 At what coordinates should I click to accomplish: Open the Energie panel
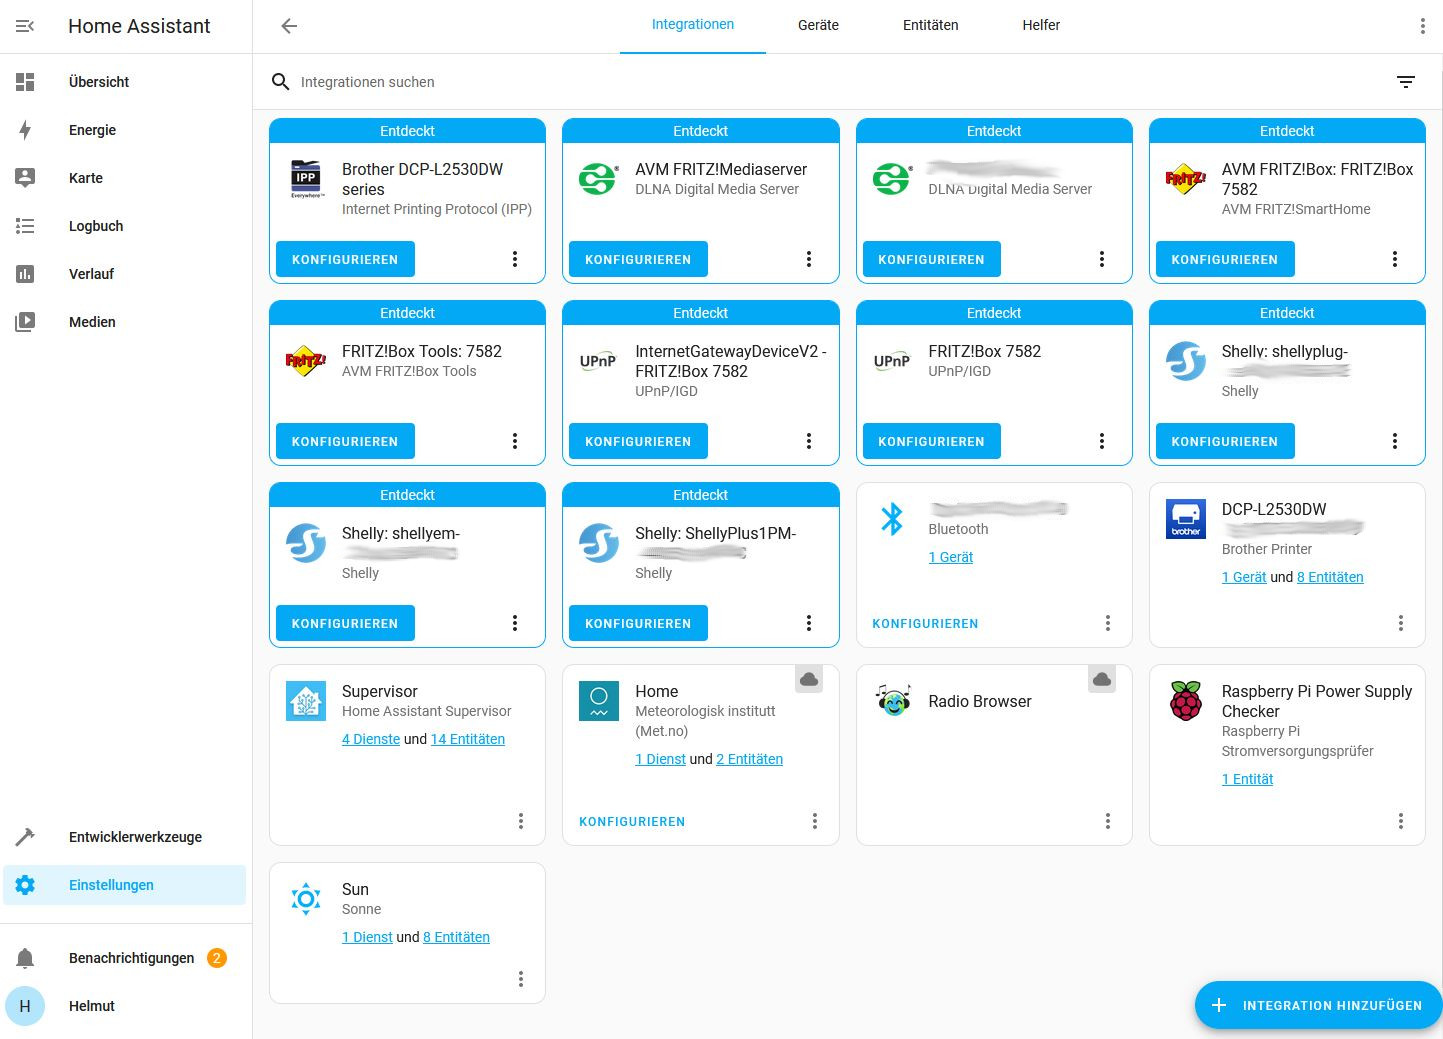pyautogui.click(x=125, y=130)
